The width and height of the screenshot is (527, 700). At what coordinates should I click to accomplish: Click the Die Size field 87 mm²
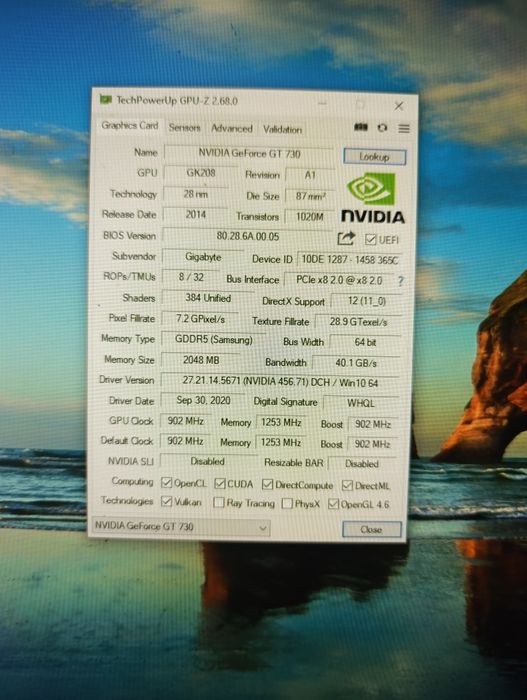point(310,196)
